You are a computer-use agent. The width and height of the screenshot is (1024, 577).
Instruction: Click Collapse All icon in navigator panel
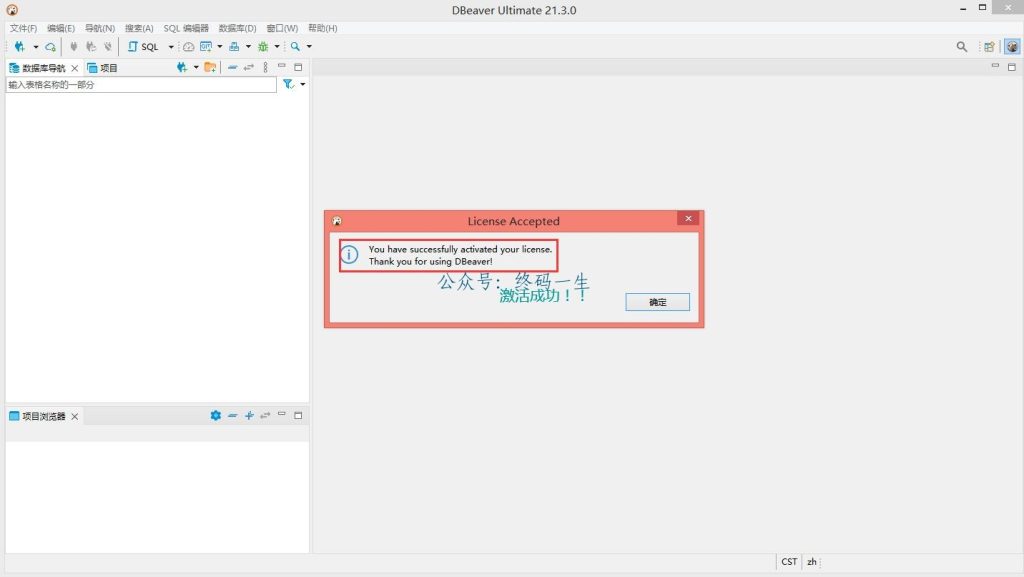pos(232,67)
